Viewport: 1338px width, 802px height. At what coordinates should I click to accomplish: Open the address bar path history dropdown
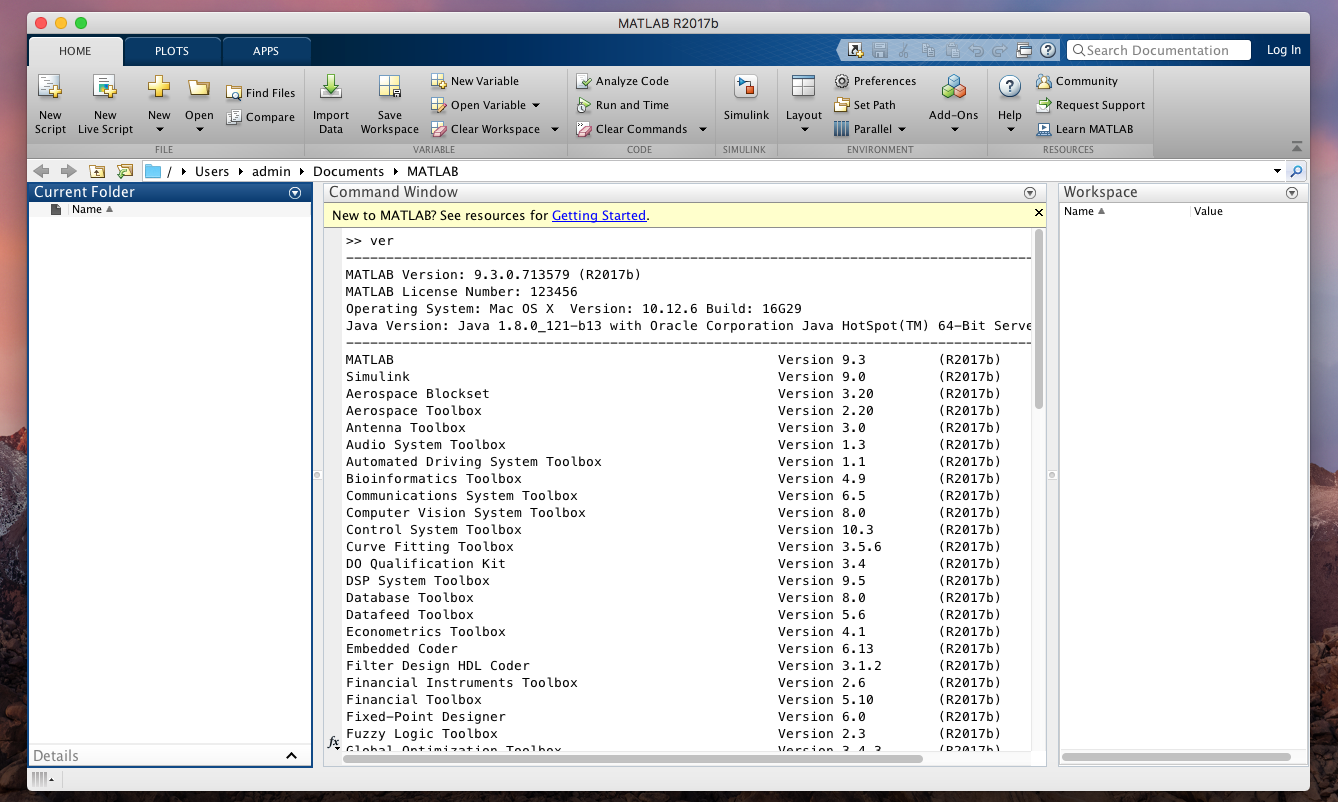coord(1277,171)
